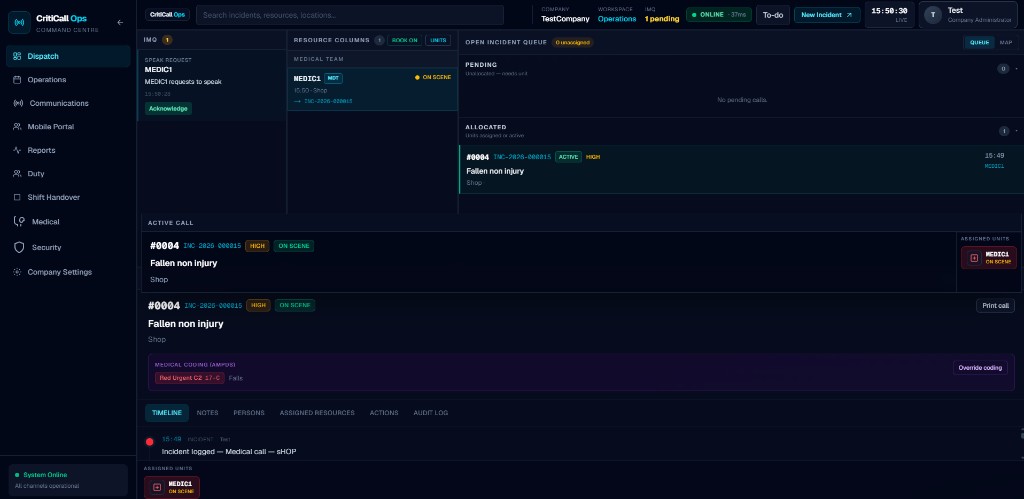Click the Override coding button
Viewport: 1024px width, 499px height.
[x=980, y=368]
